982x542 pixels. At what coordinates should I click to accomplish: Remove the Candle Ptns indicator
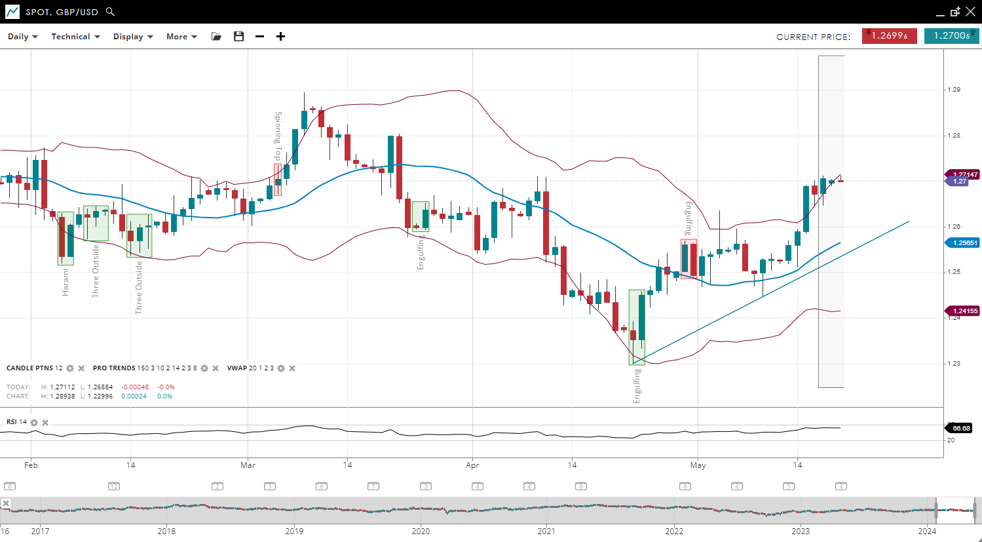tap(82, 369)
